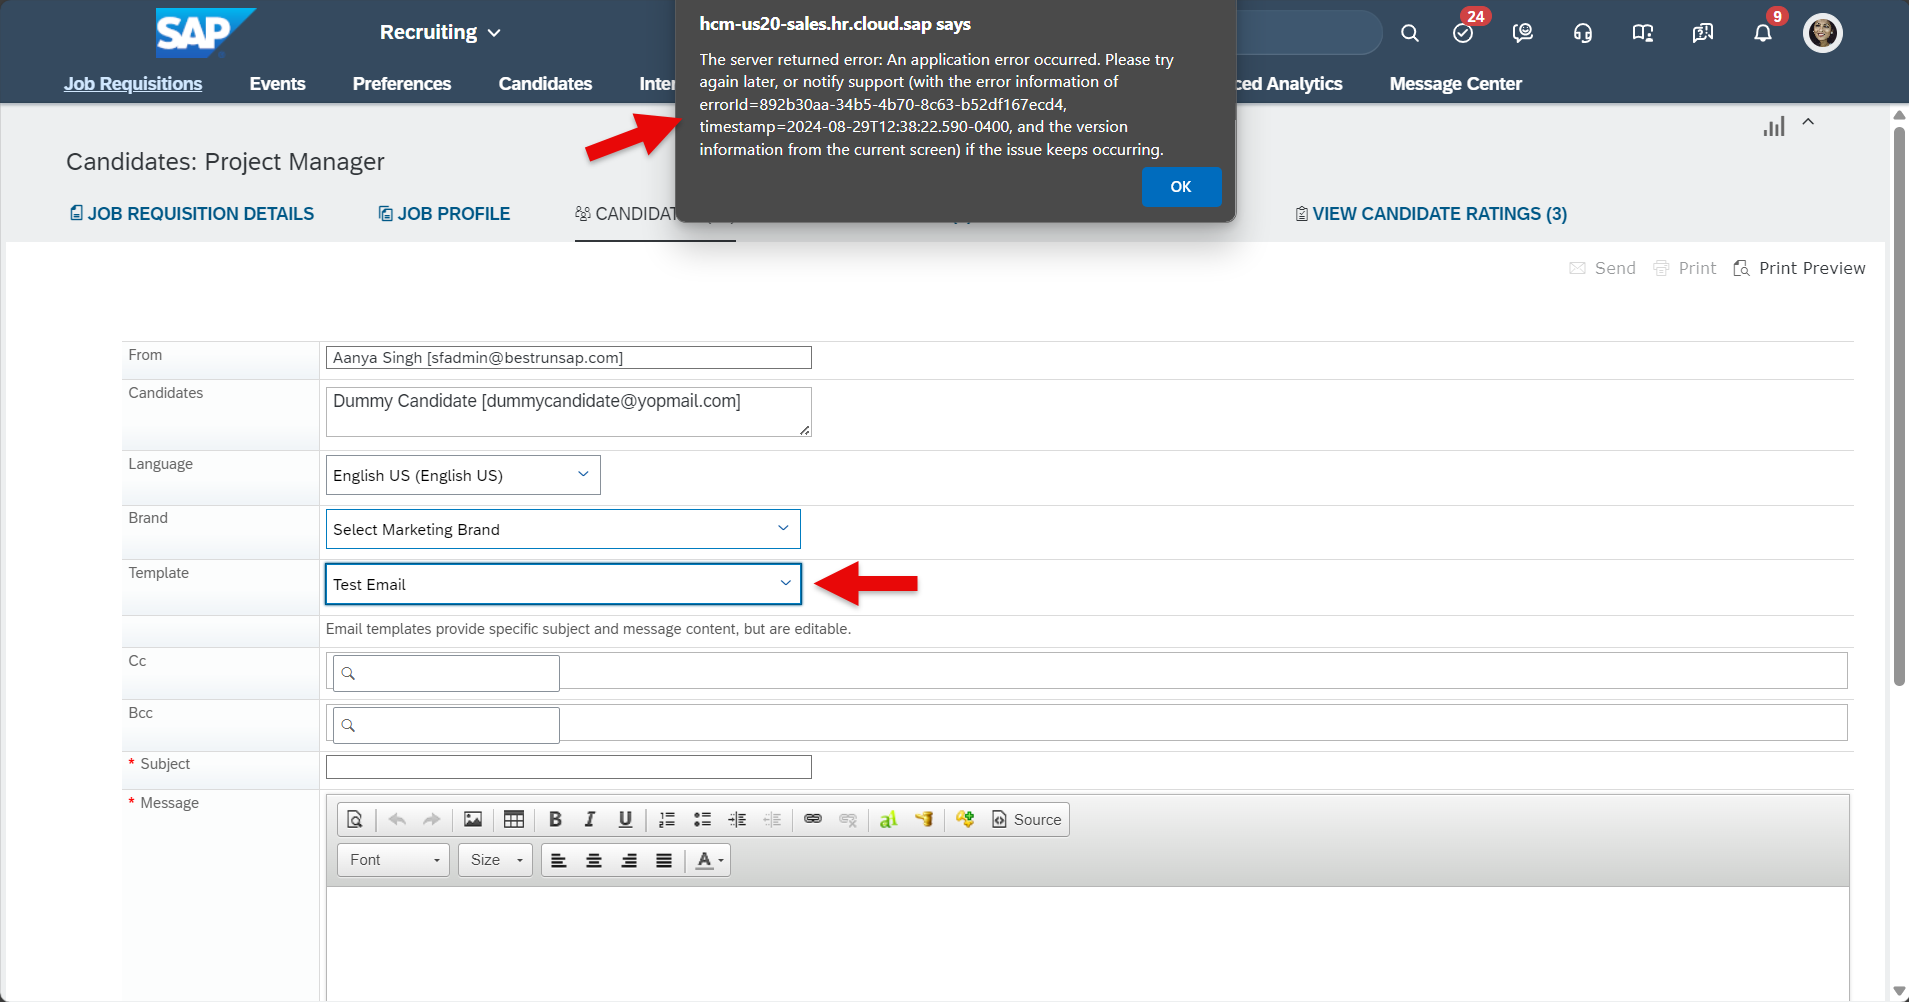1909x1002 pixels.
Task: Insert a hyperlink via link icon
Action: tap(813, 820)
